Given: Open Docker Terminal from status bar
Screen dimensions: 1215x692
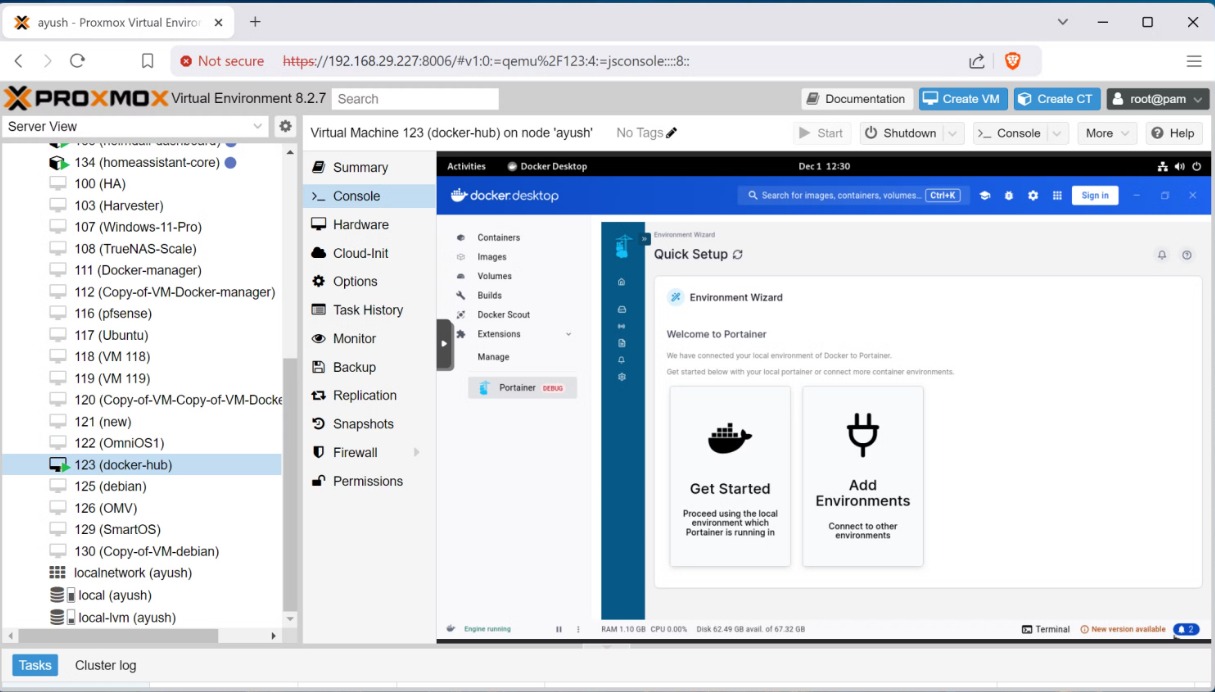Looking at the screenshot, I should (1046, 629).
